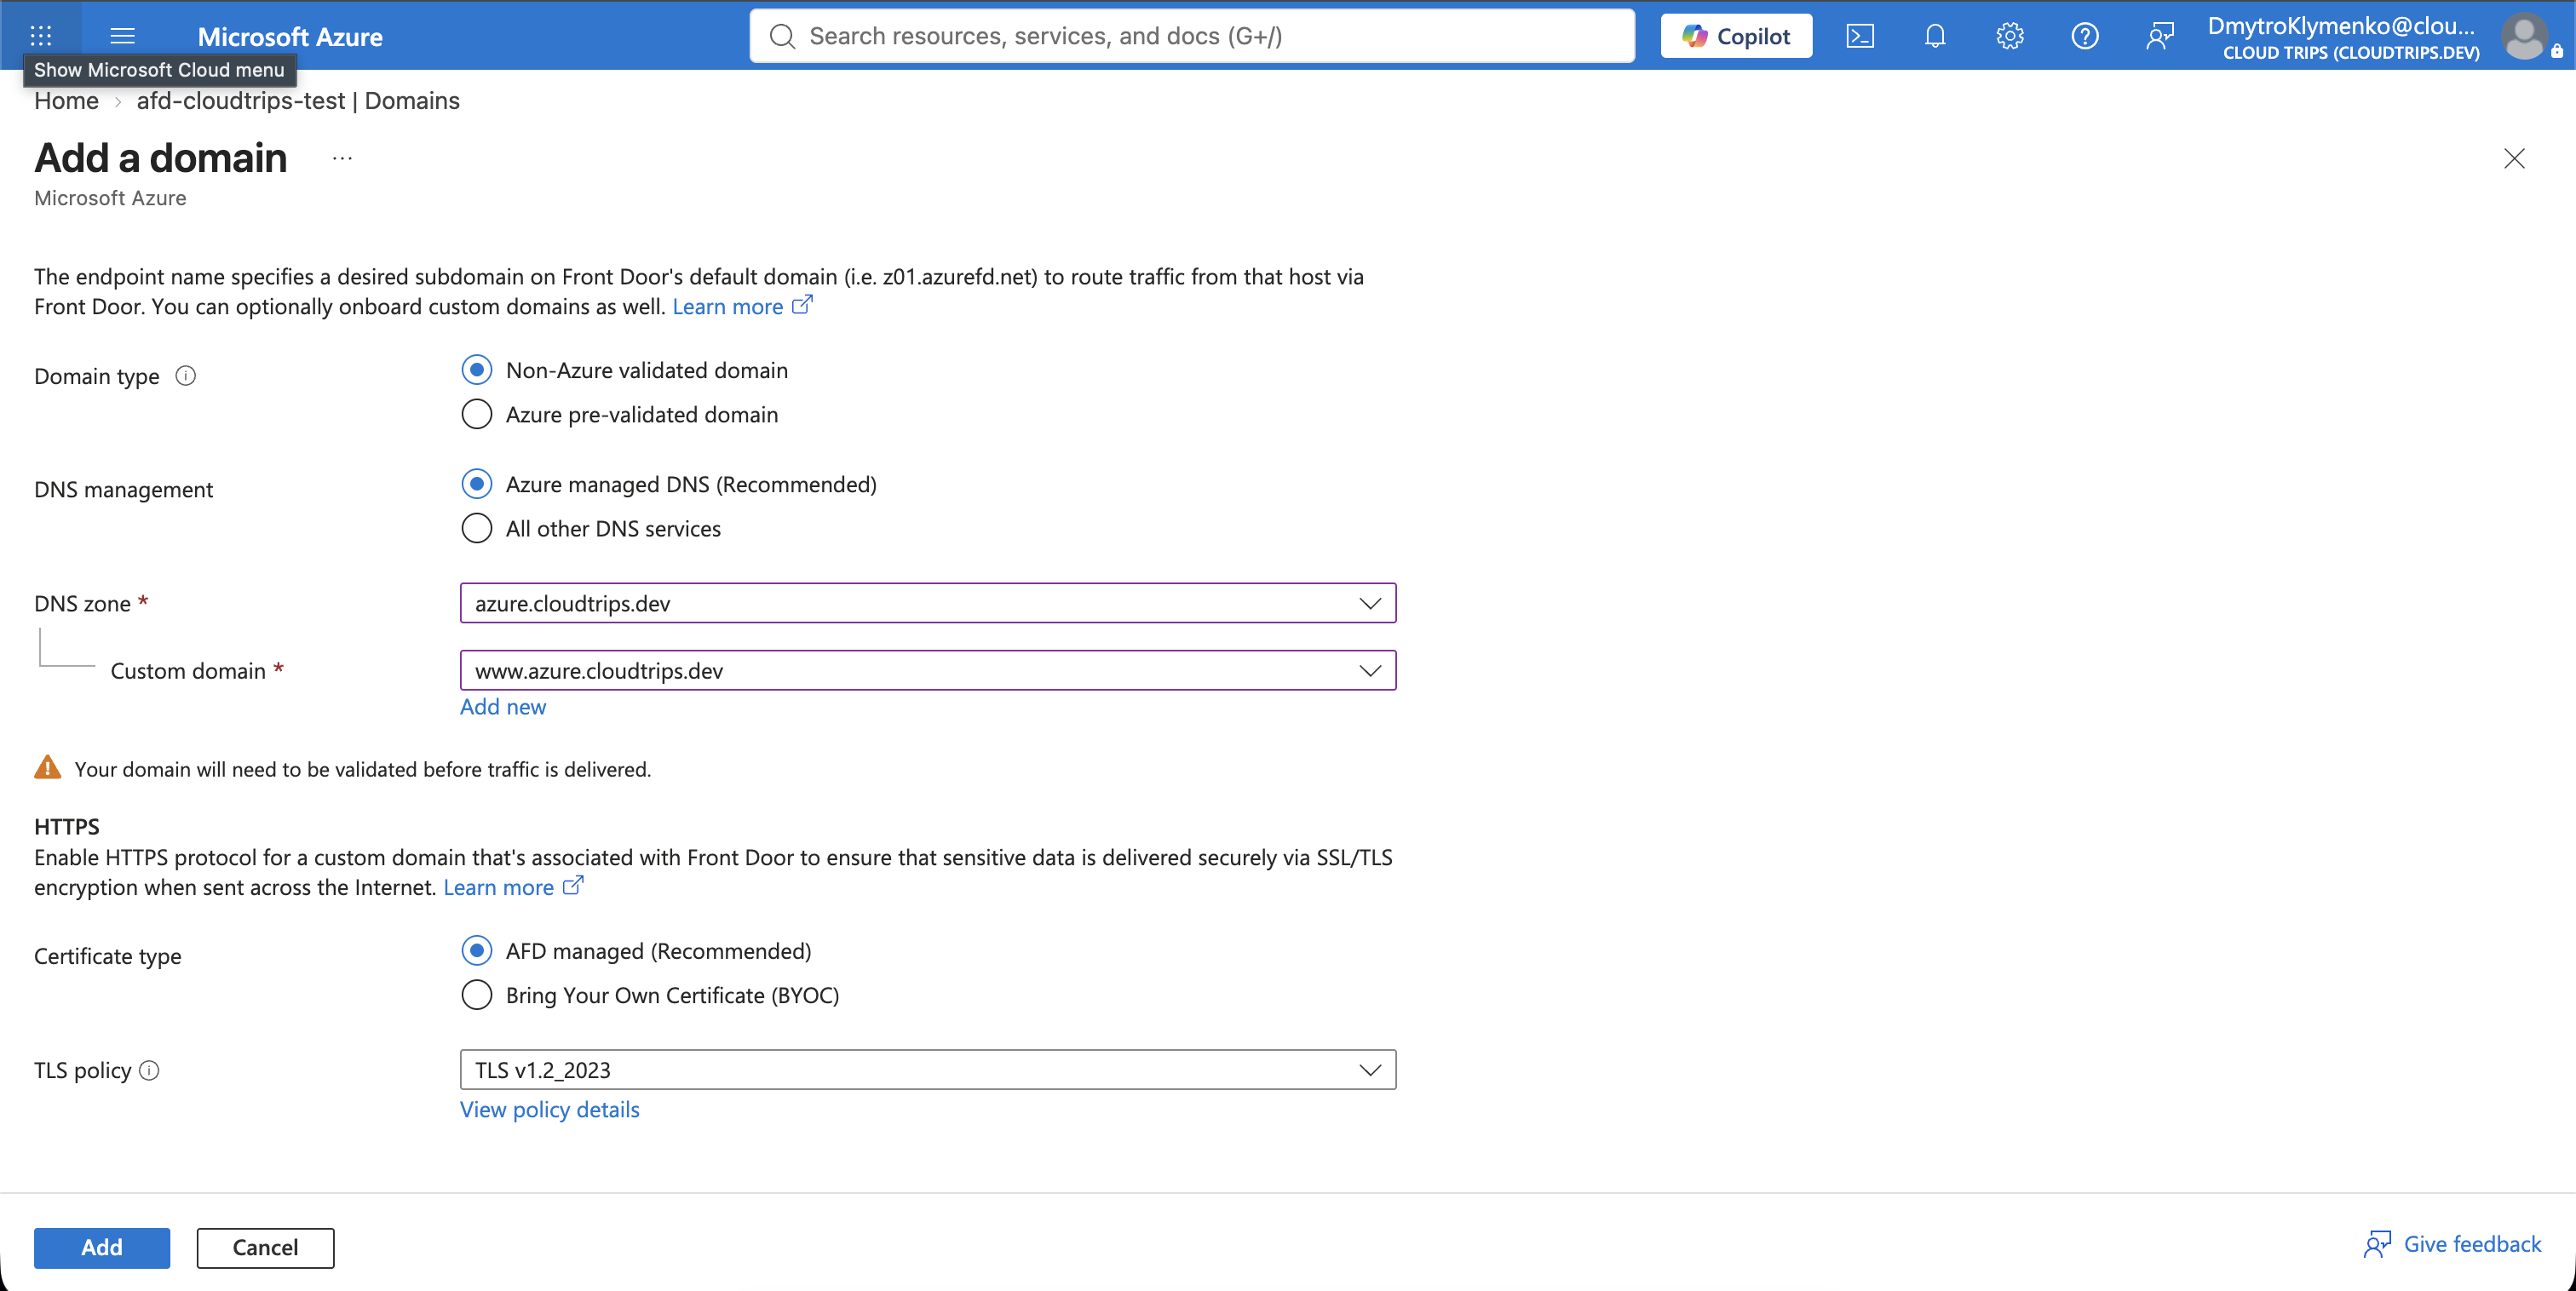Open the notifications bell
2576x1291 pixels.
tap(1934, 36)
